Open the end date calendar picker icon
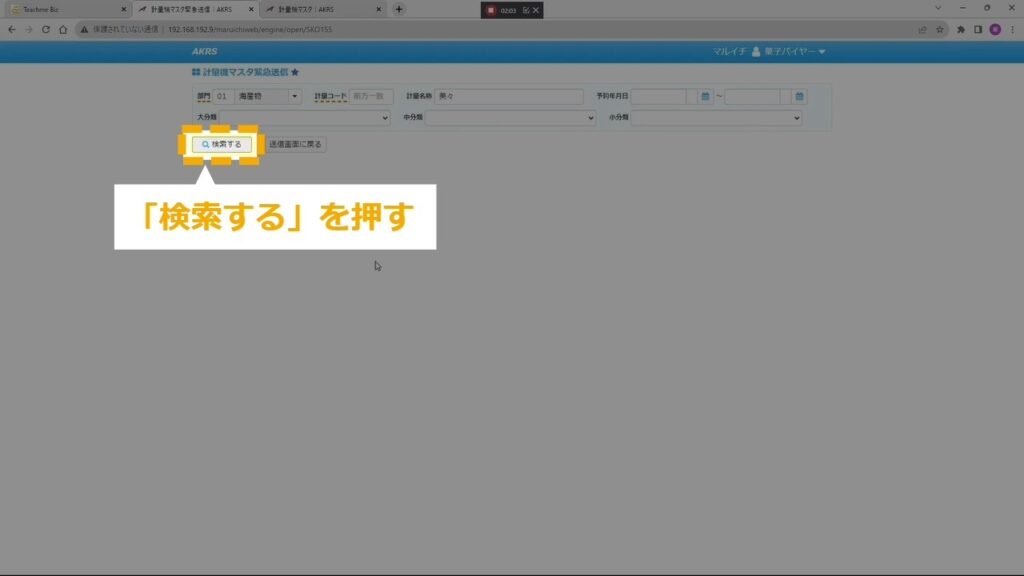Screen dimensions: 1024x576 [799, 97]
